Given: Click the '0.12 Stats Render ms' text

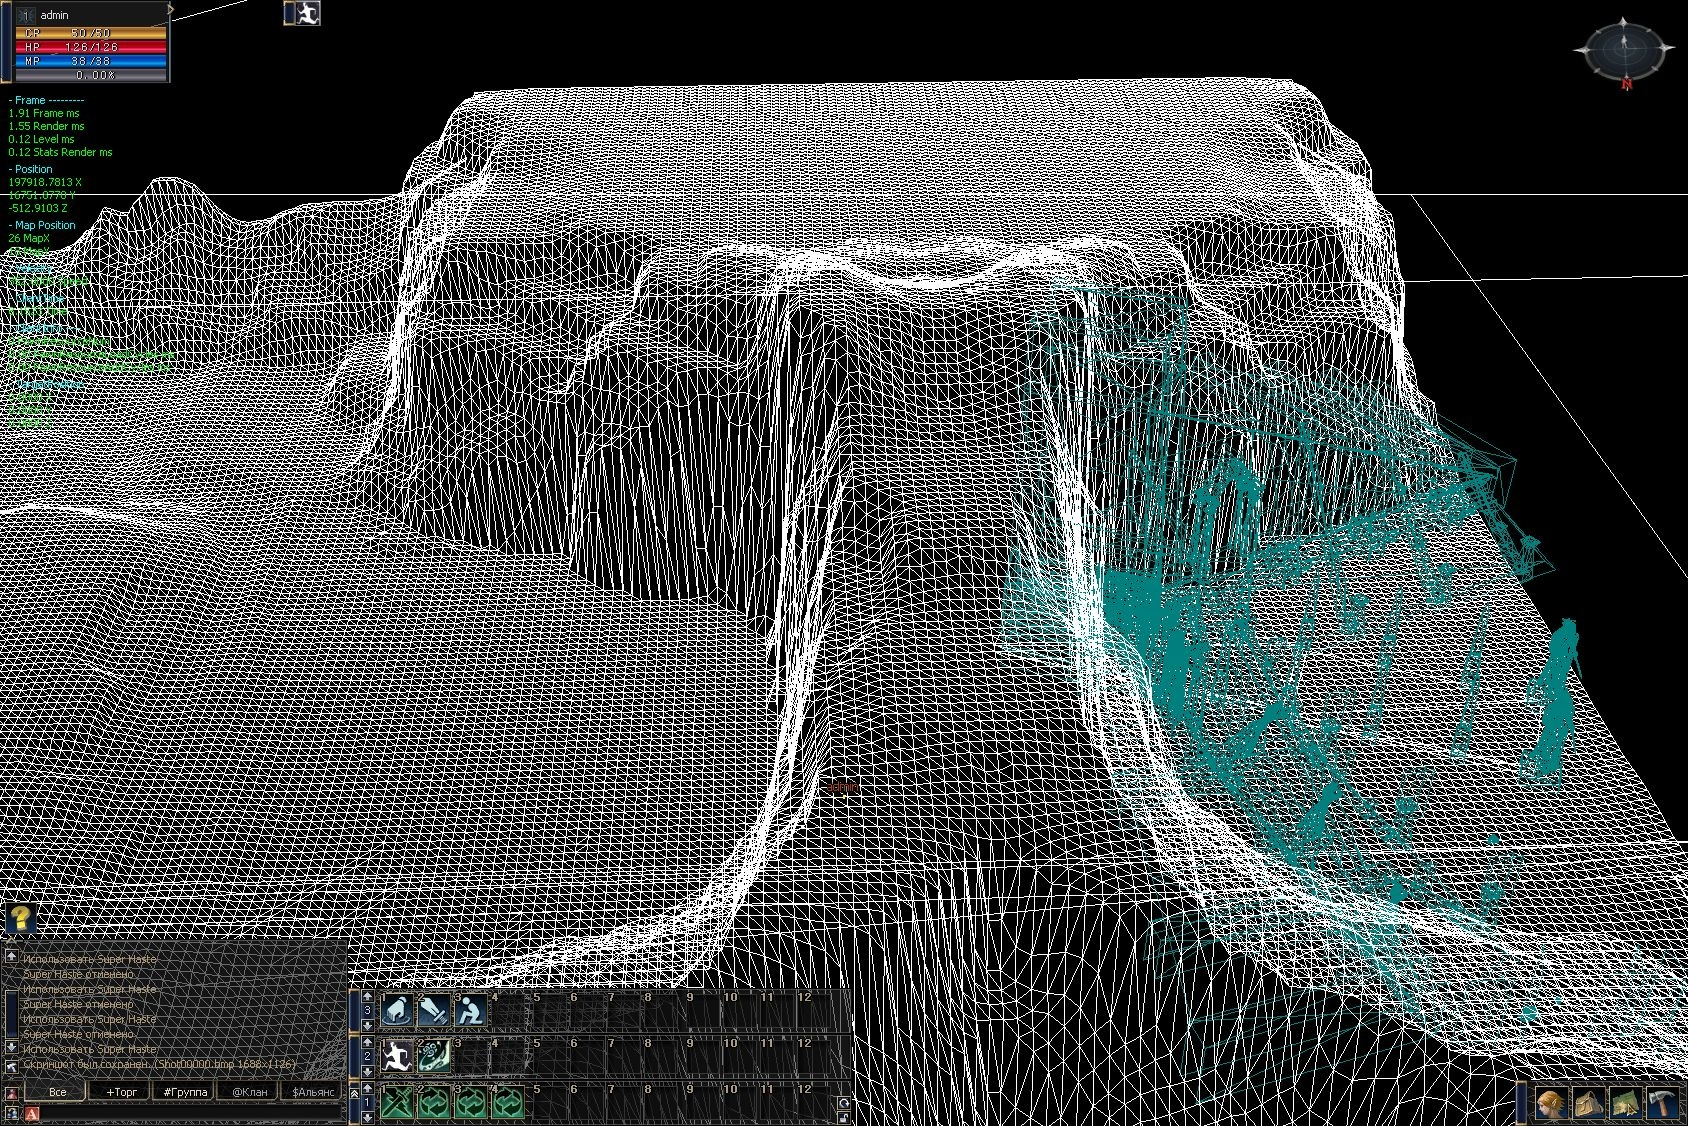Looking at the screenshot, I should pyautogui.click(x=60, y=152).
